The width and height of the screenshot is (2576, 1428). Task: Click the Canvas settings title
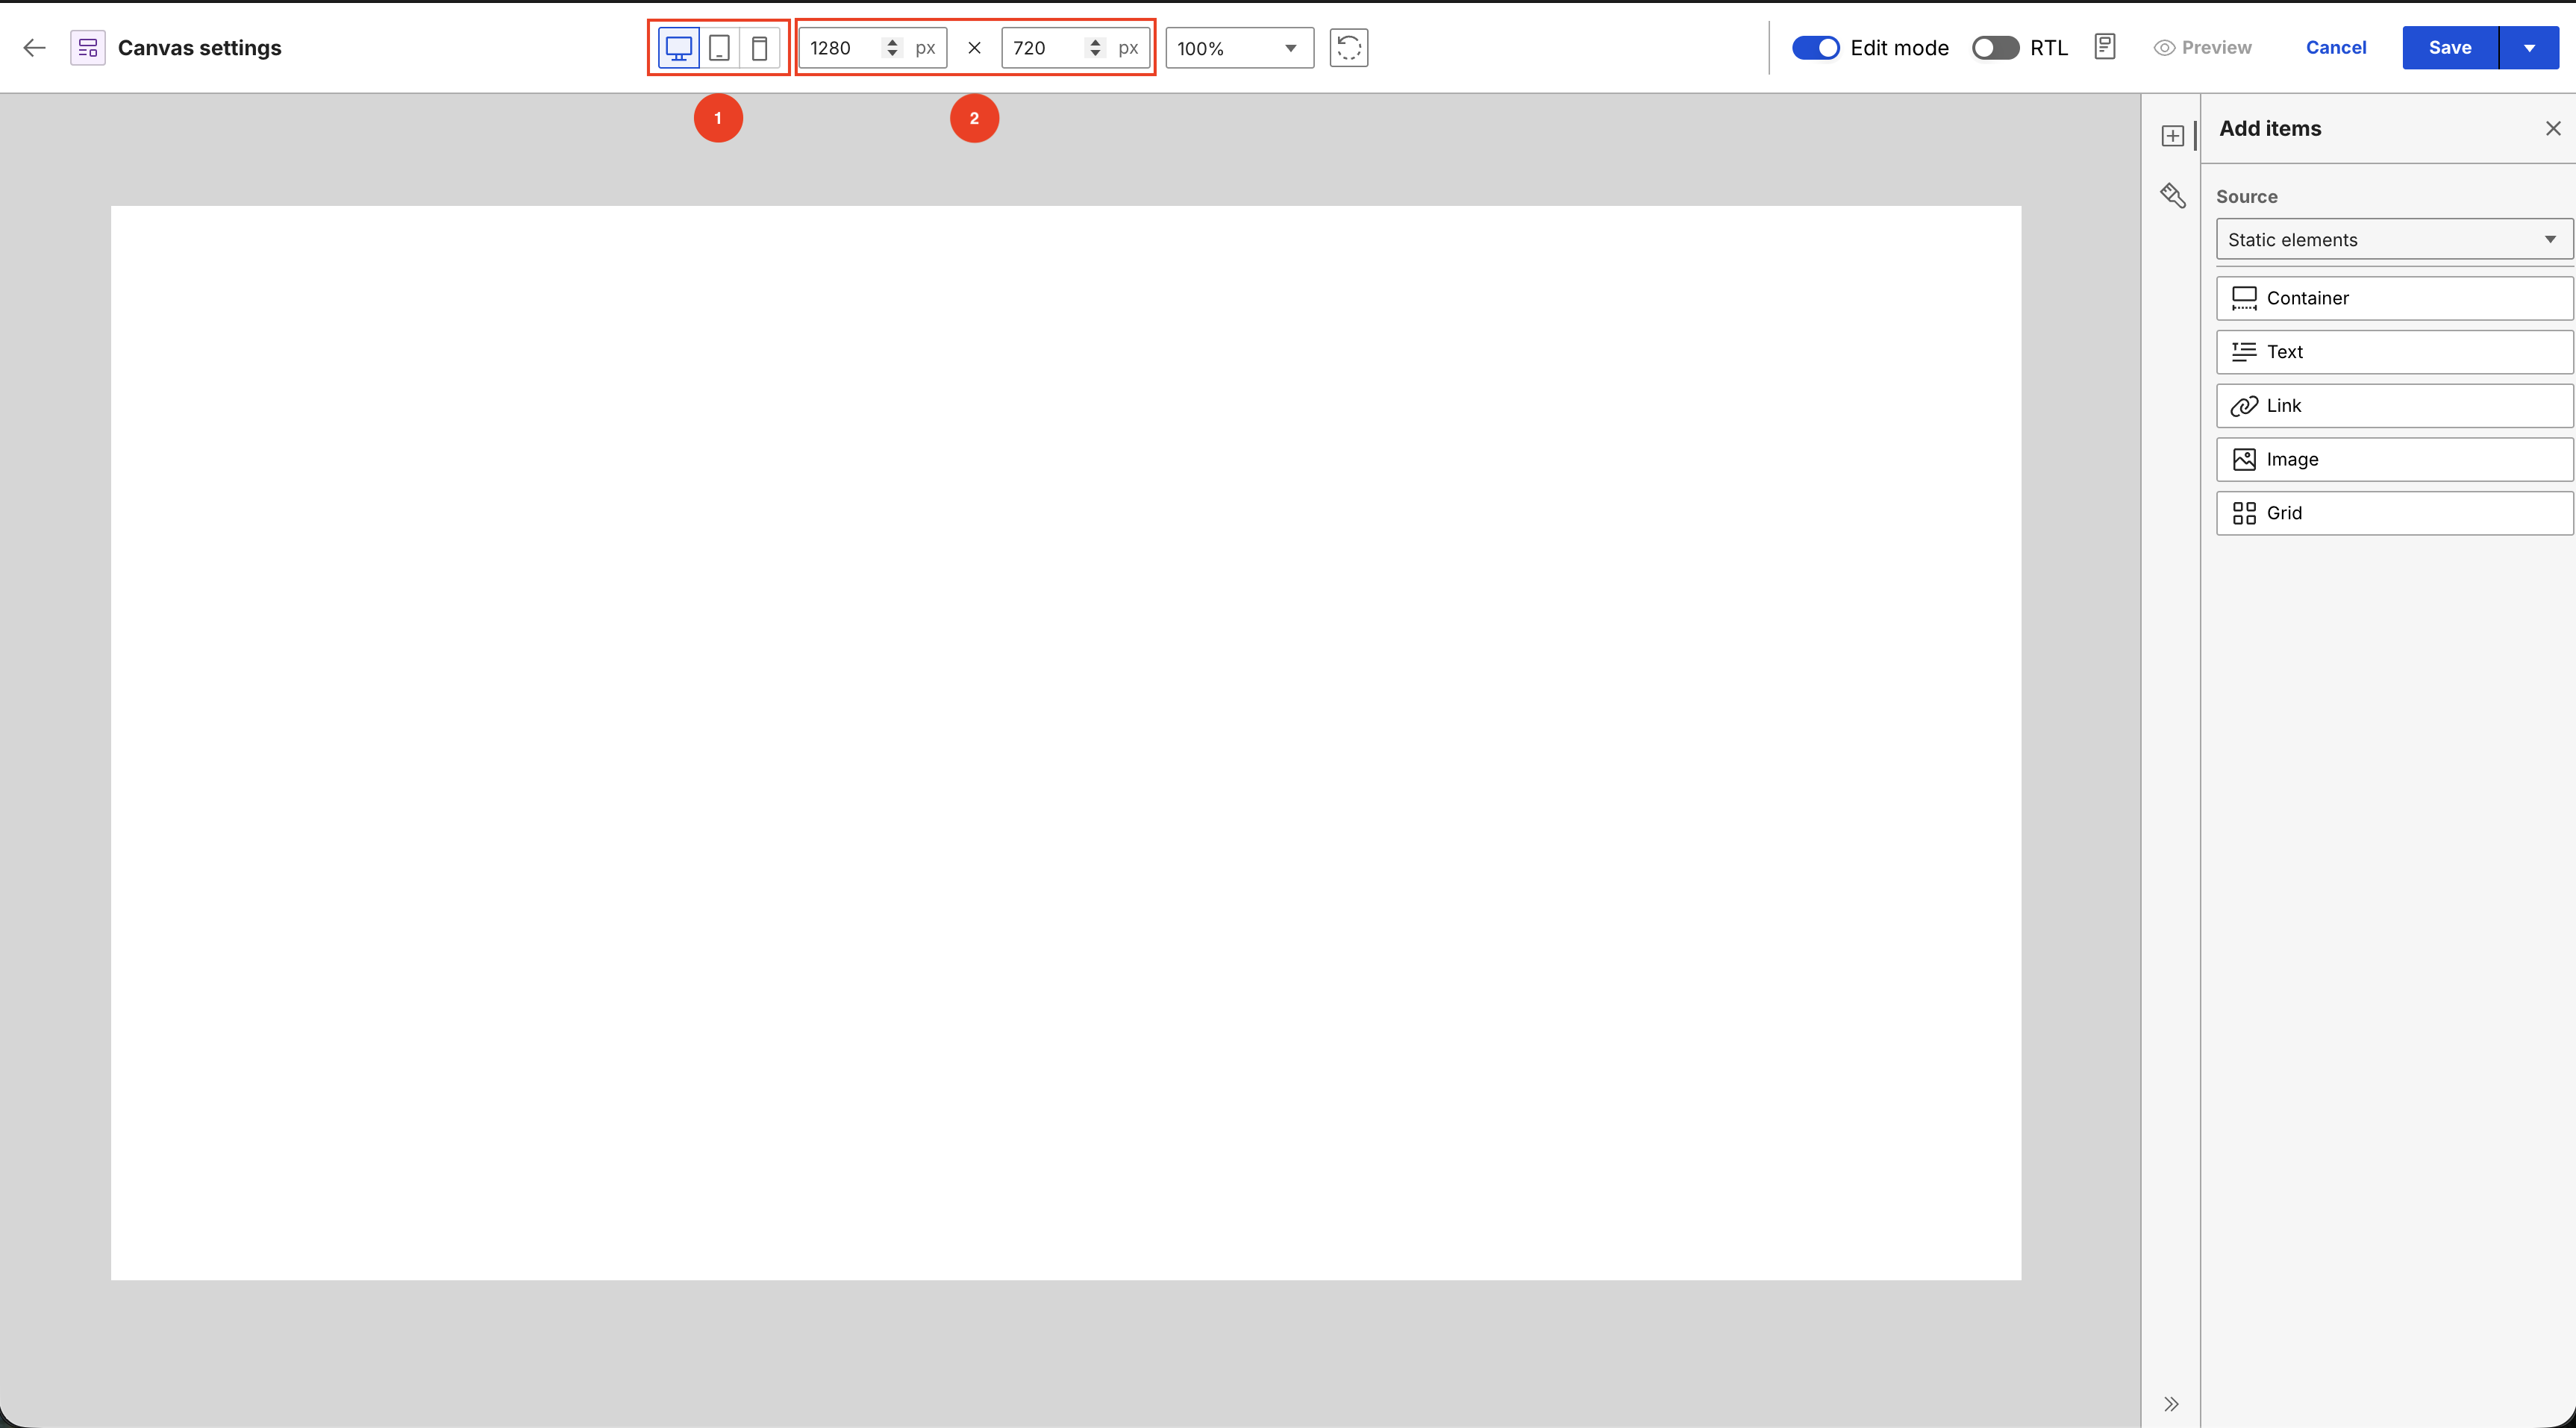click(200, 47)
